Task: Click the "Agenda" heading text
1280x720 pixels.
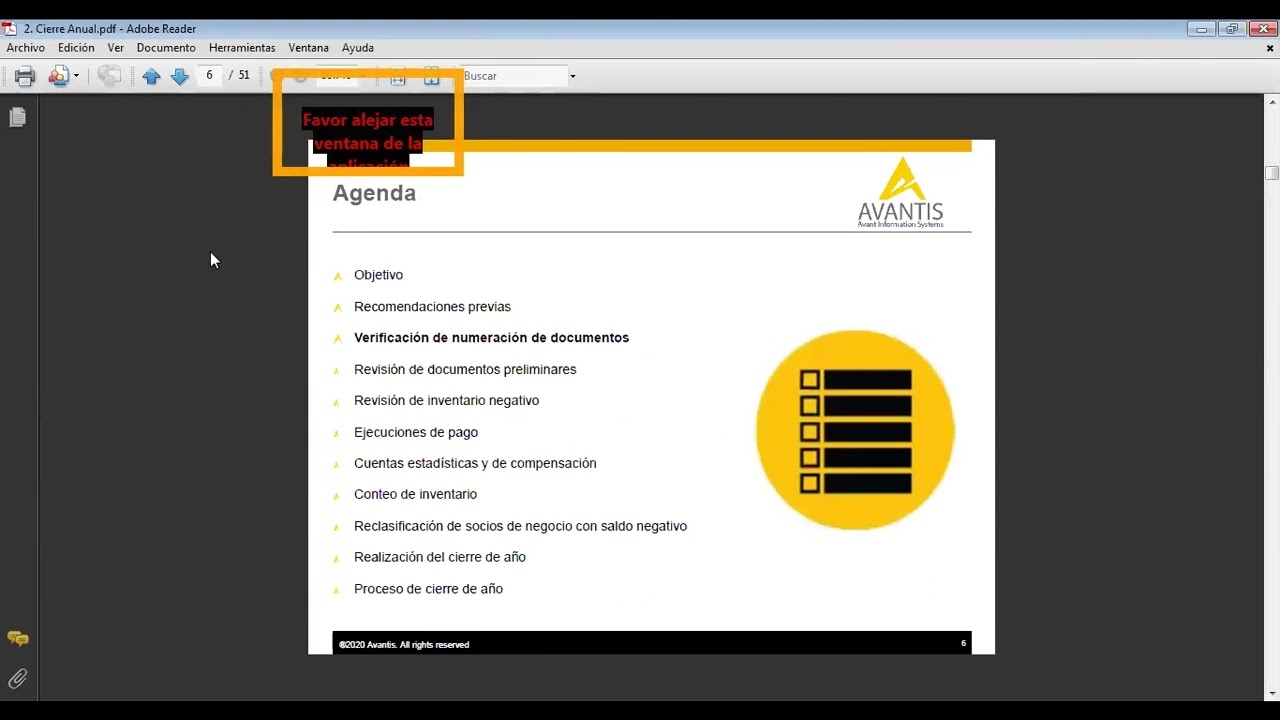Action: tap(374, 193)
